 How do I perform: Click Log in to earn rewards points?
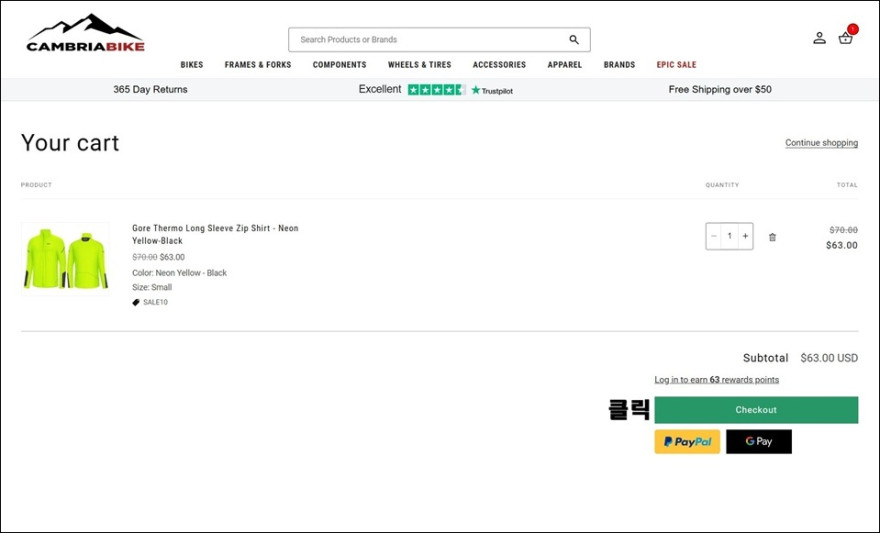point(717,380)
